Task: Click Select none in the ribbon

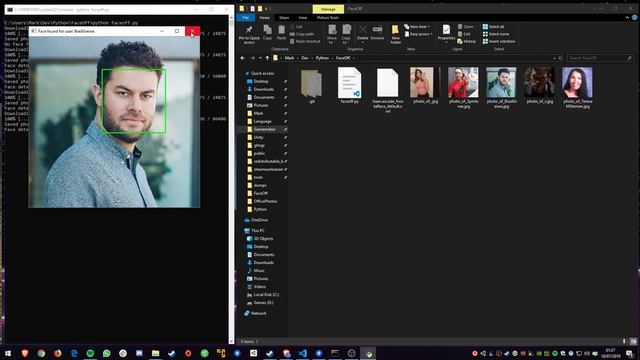Action: (x=496, y=34)
